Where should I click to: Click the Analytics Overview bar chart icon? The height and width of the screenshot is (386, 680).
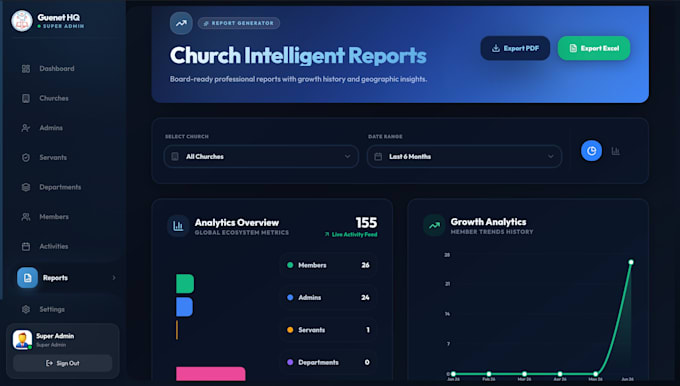tap(178, 226)
